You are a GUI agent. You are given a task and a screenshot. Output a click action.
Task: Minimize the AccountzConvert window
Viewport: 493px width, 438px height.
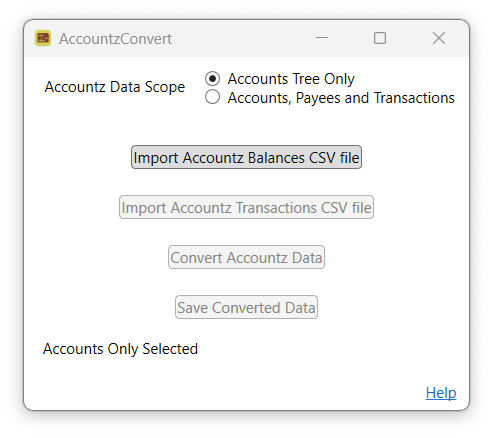coord(322,38)
